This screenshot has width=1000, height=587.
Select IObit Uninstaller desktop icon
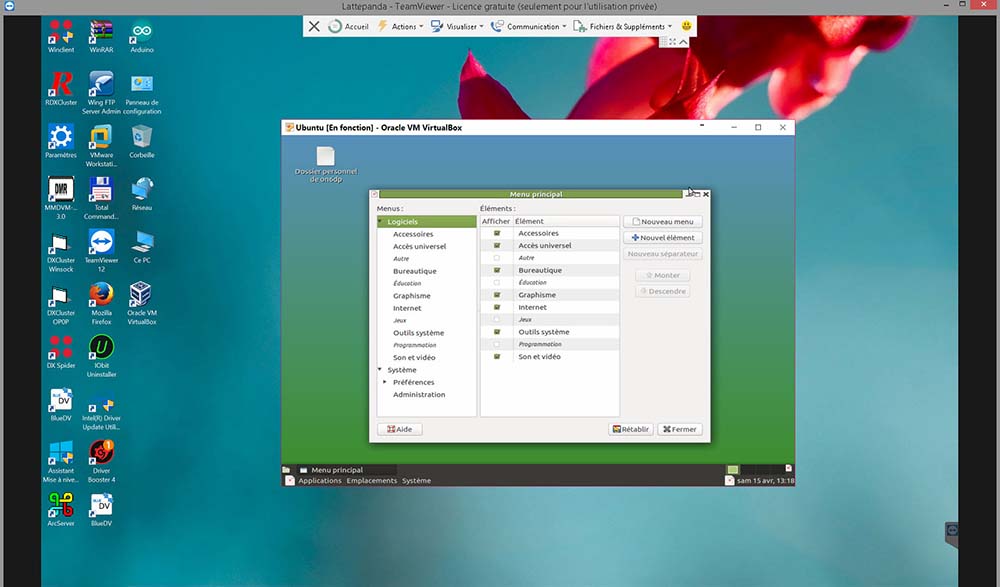(101, 356)
